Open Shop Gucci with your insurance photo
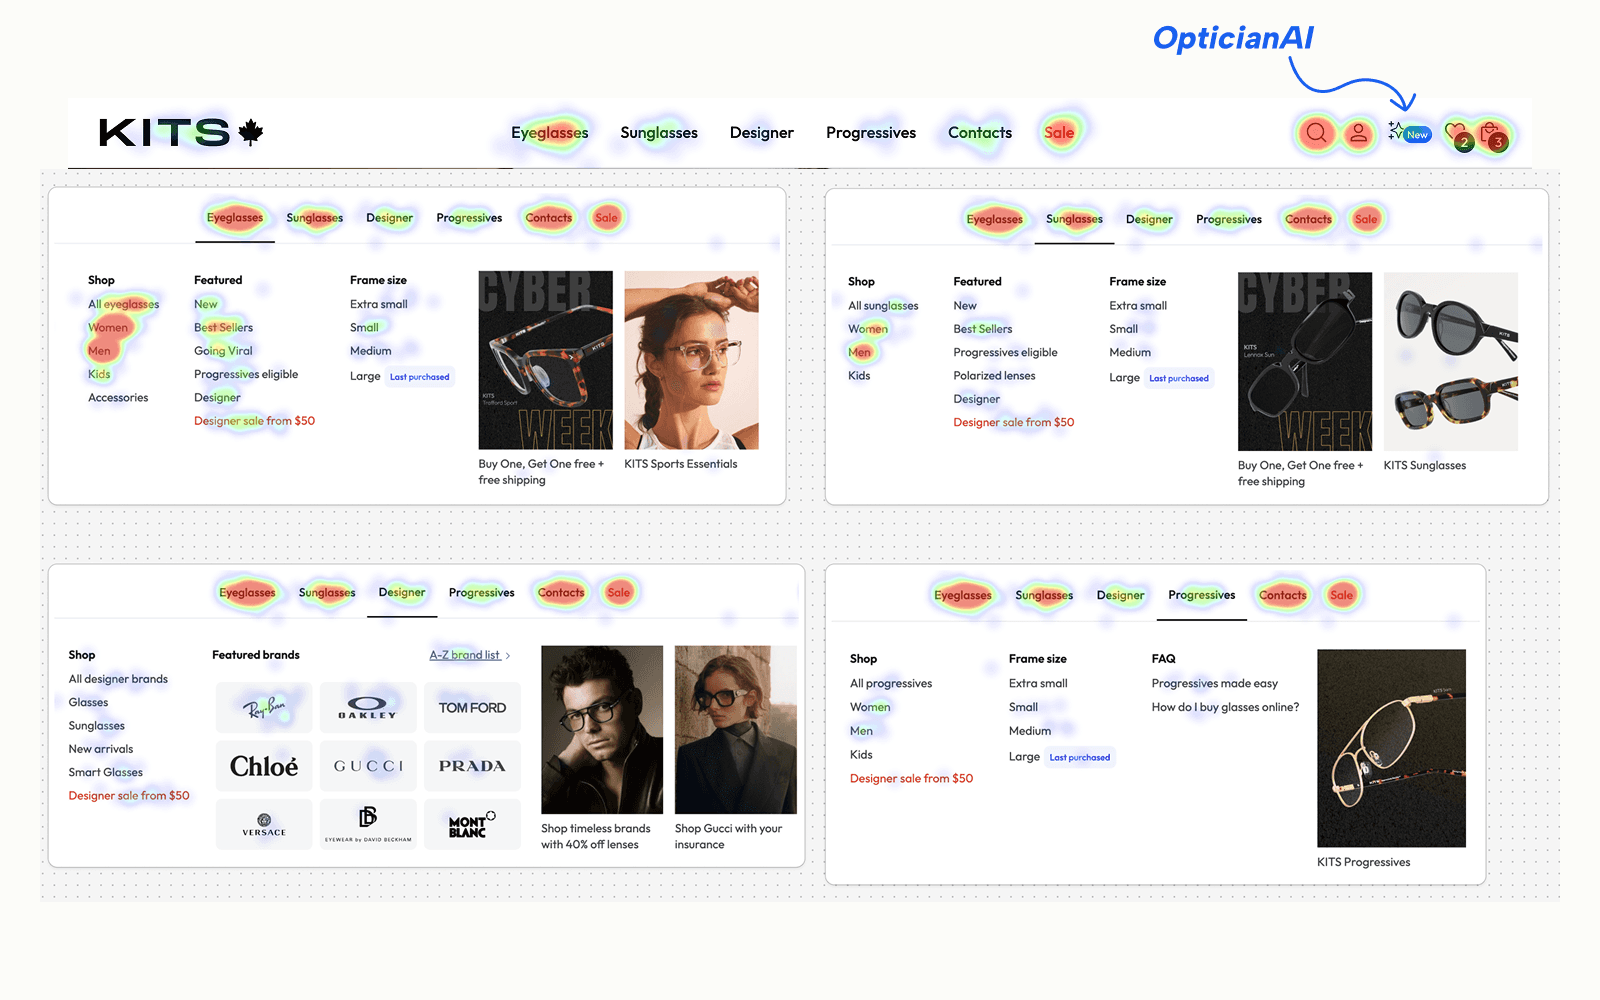Viewport: 1600px width, 1000px height. 735,729
